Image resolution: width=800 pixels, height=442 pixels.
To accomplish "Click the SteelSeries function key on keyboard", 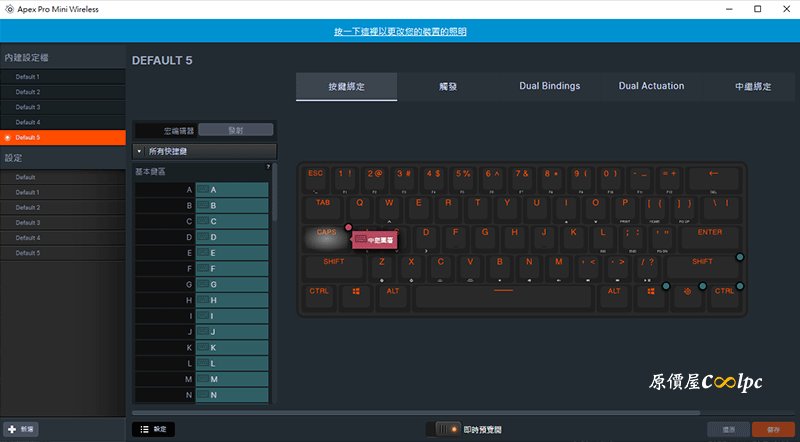I will [687, 291].
